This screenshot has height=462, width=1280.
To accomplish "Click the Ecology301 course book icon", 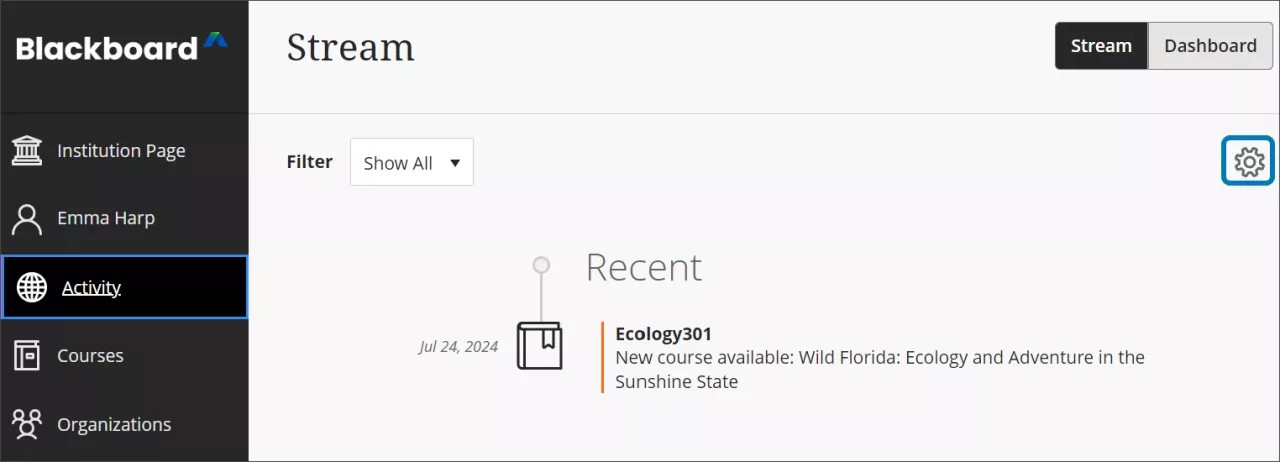I will pos(539,346).
